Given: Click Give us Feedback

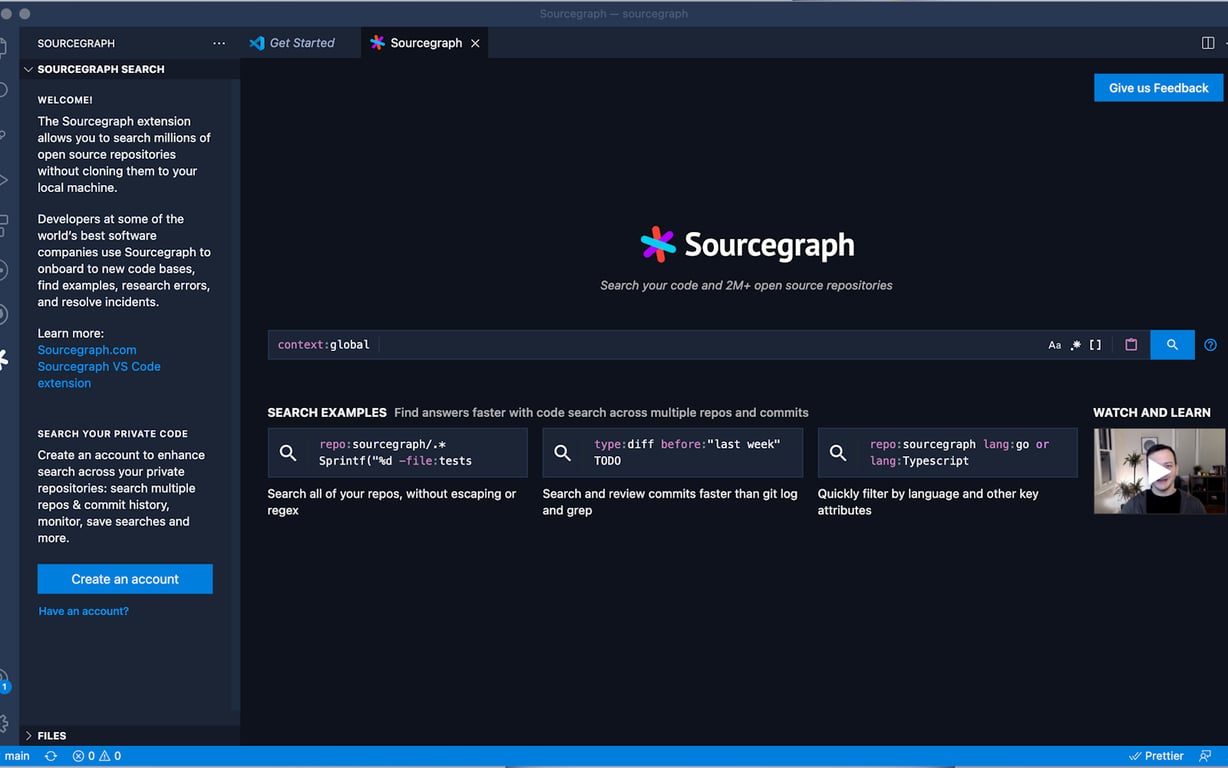Looking at the screenshot, I should (1157, 87).
